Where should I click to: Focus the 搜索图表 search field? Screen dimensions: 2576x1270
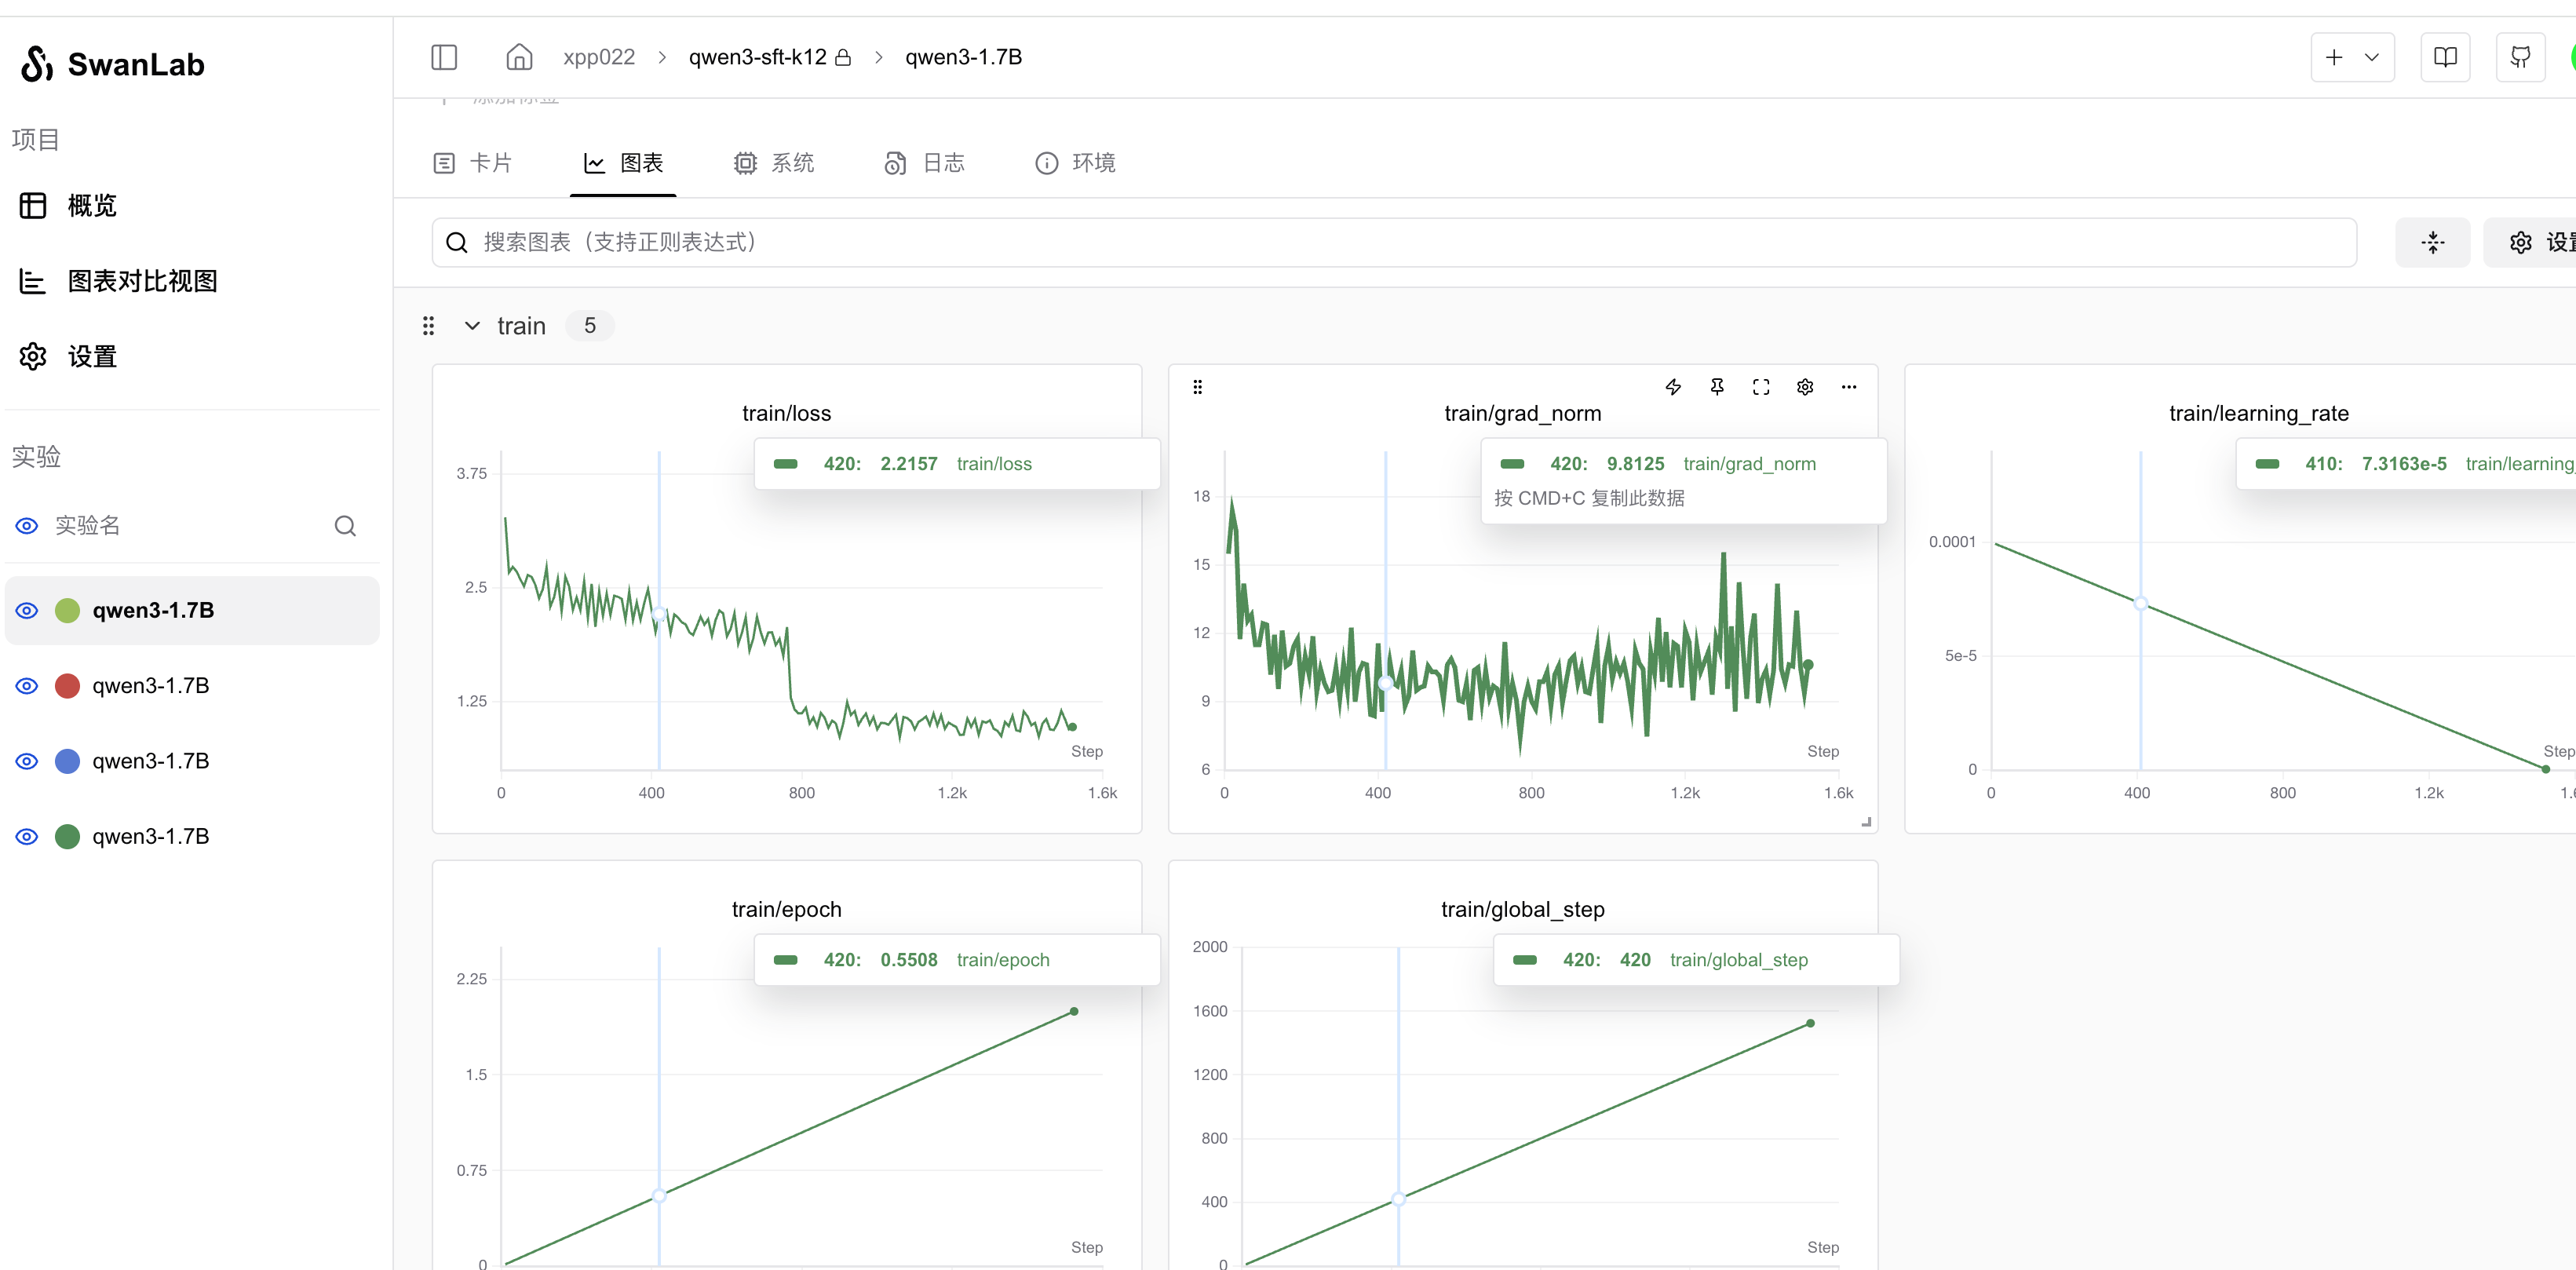tap(1394, 242)
